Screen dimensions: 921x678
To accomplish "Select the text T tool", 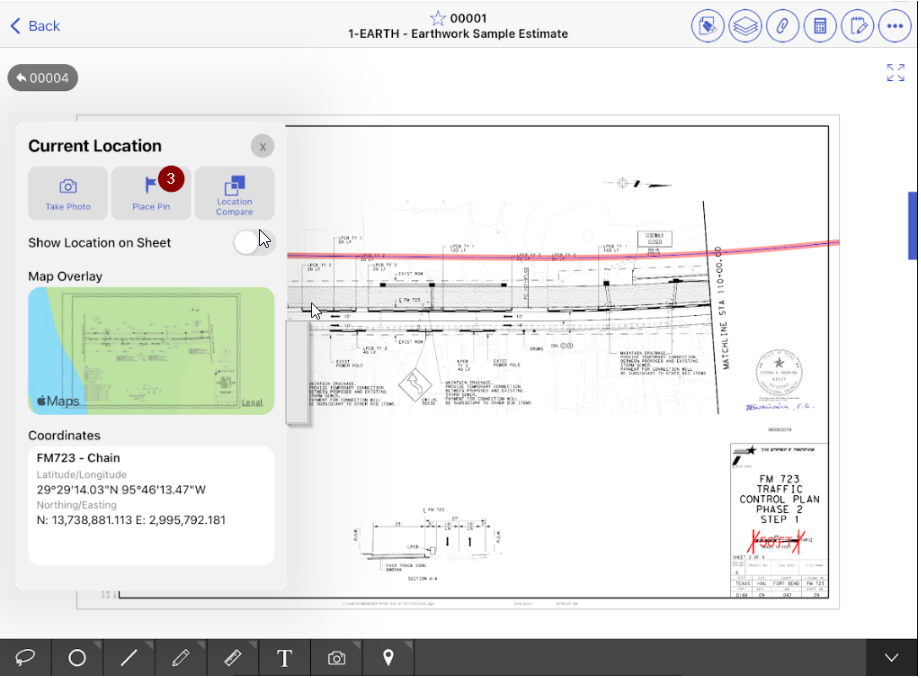I will pyautogui.click(x=284, y=658).
